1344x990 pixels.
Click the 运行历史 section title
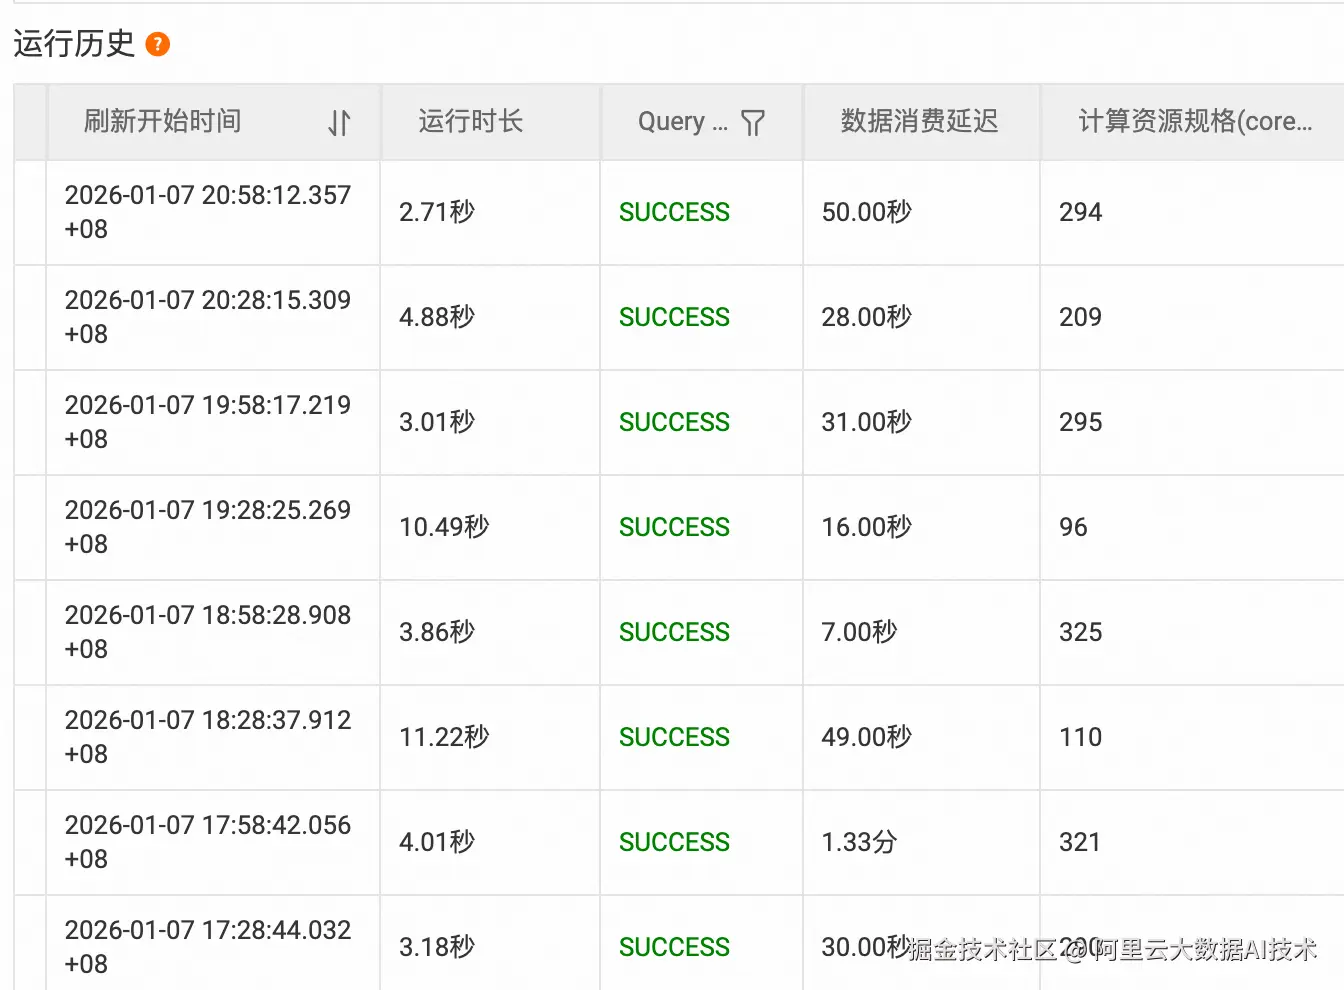(x=74, y=44)
